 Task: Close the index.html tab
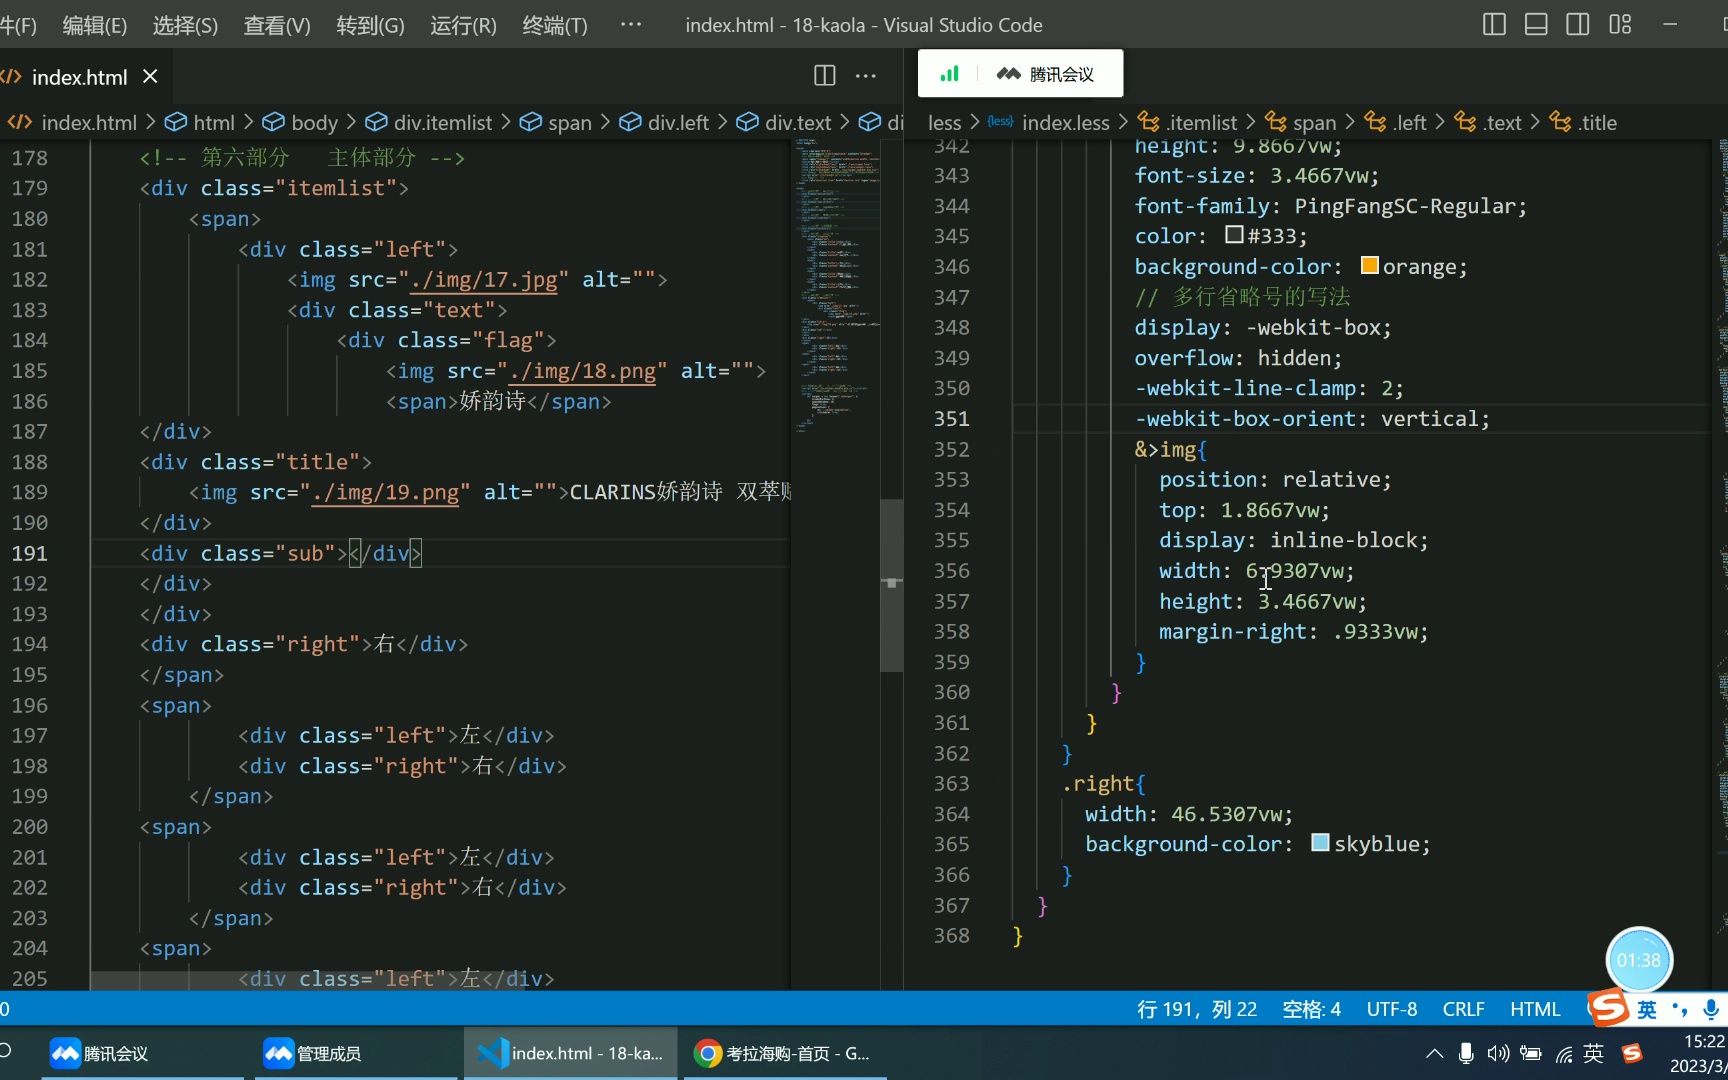(151, 76)
